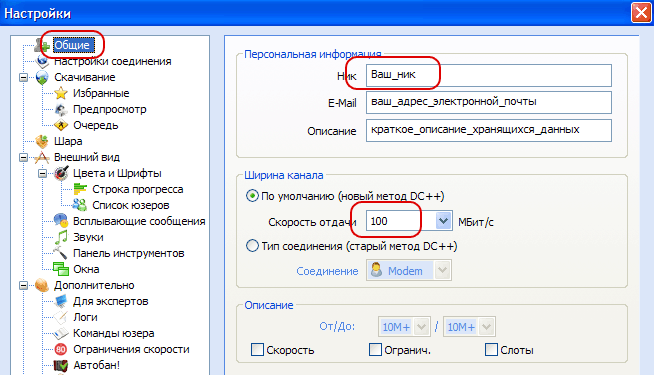Click the Скачивание download globe icon

(x=42, y=77)
